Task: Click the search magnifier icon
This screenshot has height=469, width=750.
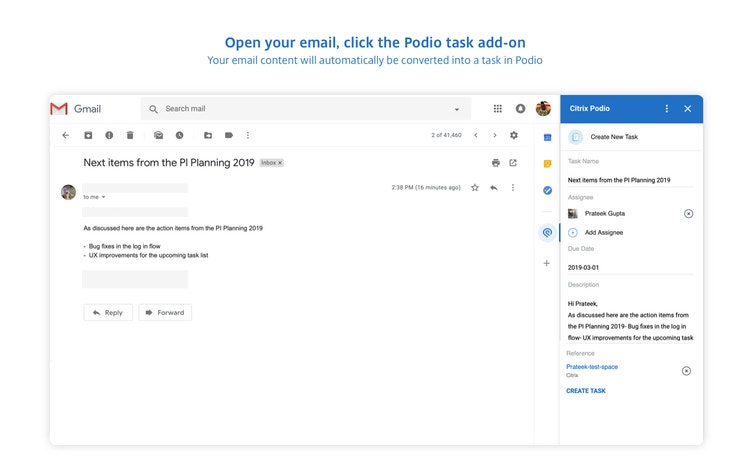Action: click(153, 109)
